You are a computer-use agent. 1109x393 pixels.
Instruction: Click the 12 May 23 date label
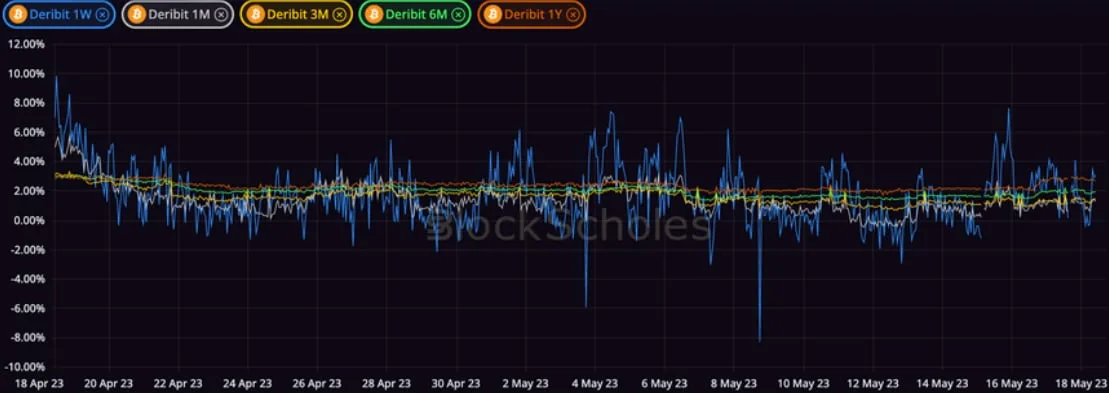coord(874,384)
